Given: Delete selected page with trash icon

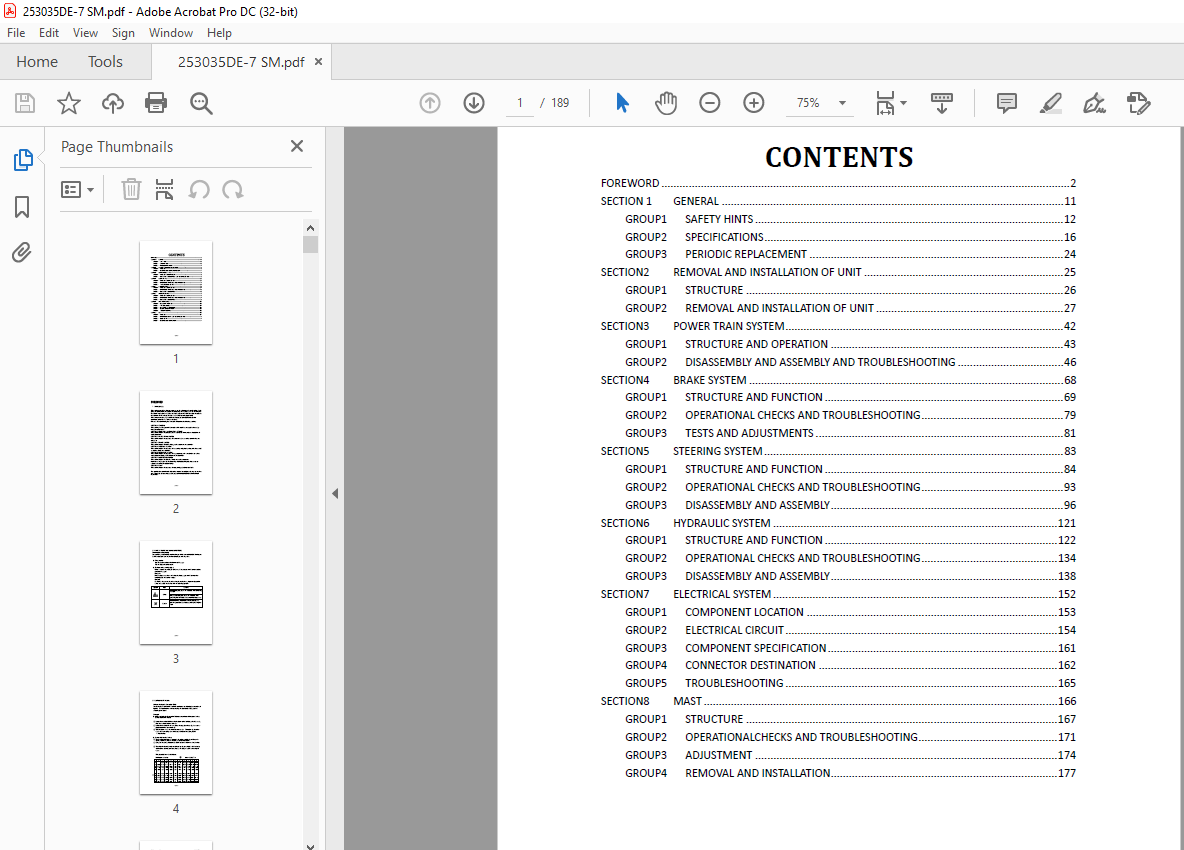Looking at the screenshot, I should click(x=131, y=189).
